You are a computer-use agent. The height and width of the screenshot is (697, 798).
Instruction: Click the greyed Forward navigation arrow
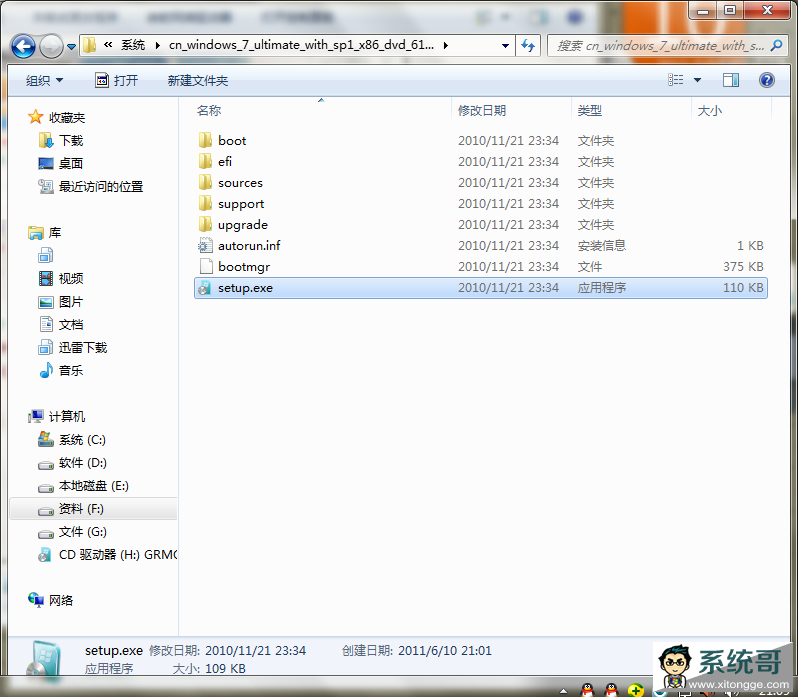click(x=51, y=46)
